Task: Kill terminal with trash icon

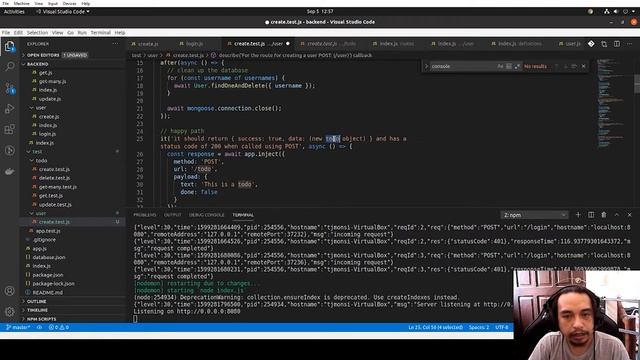Action: (x=604, y=215)
